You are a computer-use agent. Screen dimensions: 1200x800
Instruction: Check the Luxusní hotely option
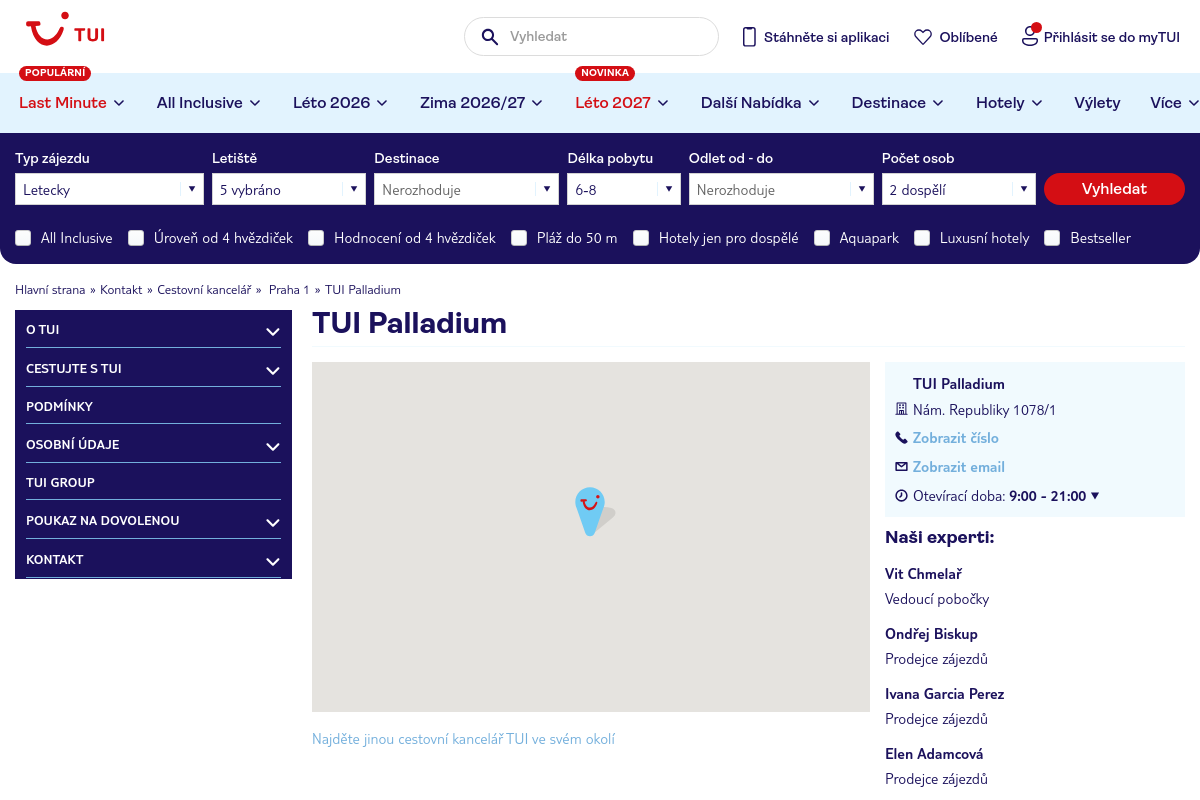click(922, 238)
